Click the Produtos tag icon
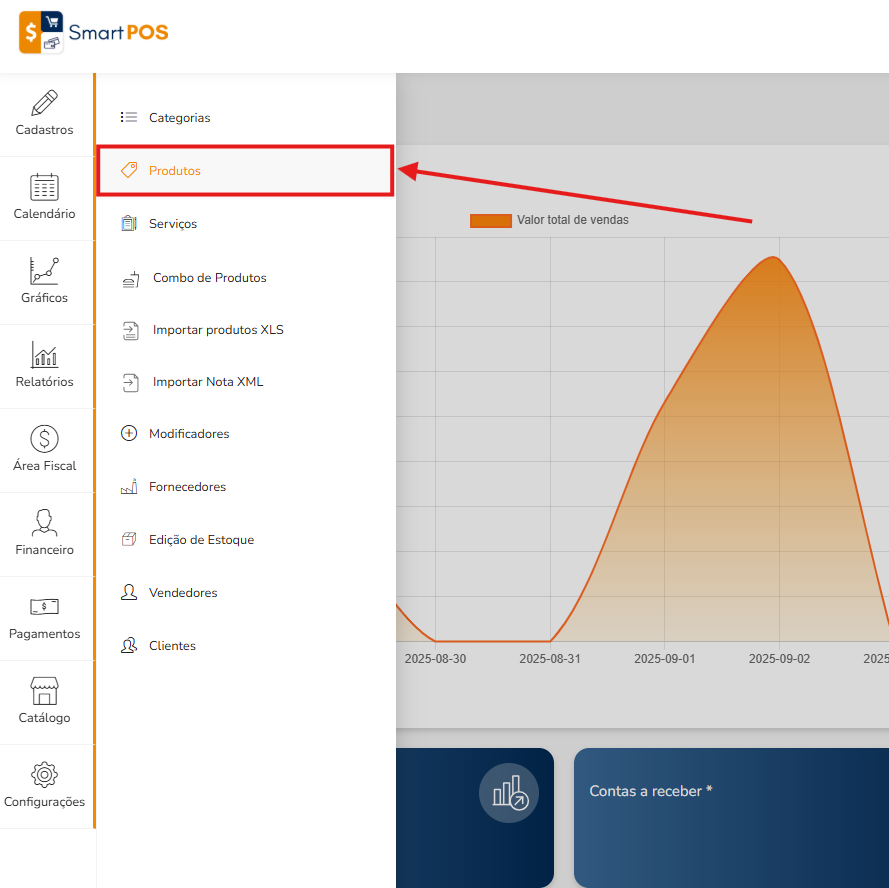The width and height of the screenshot is (889, 888). [x=129, y=170]
